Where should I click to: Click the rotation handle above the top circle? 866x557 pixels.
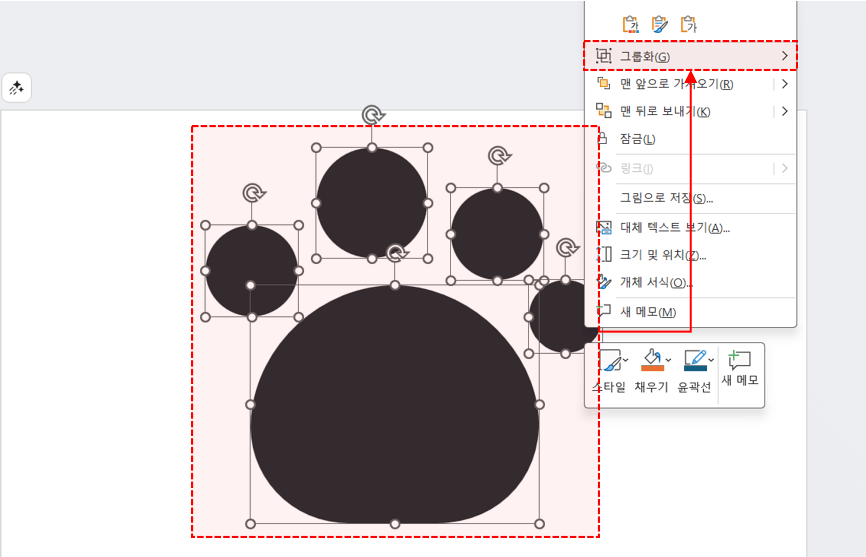pos(373,115)
